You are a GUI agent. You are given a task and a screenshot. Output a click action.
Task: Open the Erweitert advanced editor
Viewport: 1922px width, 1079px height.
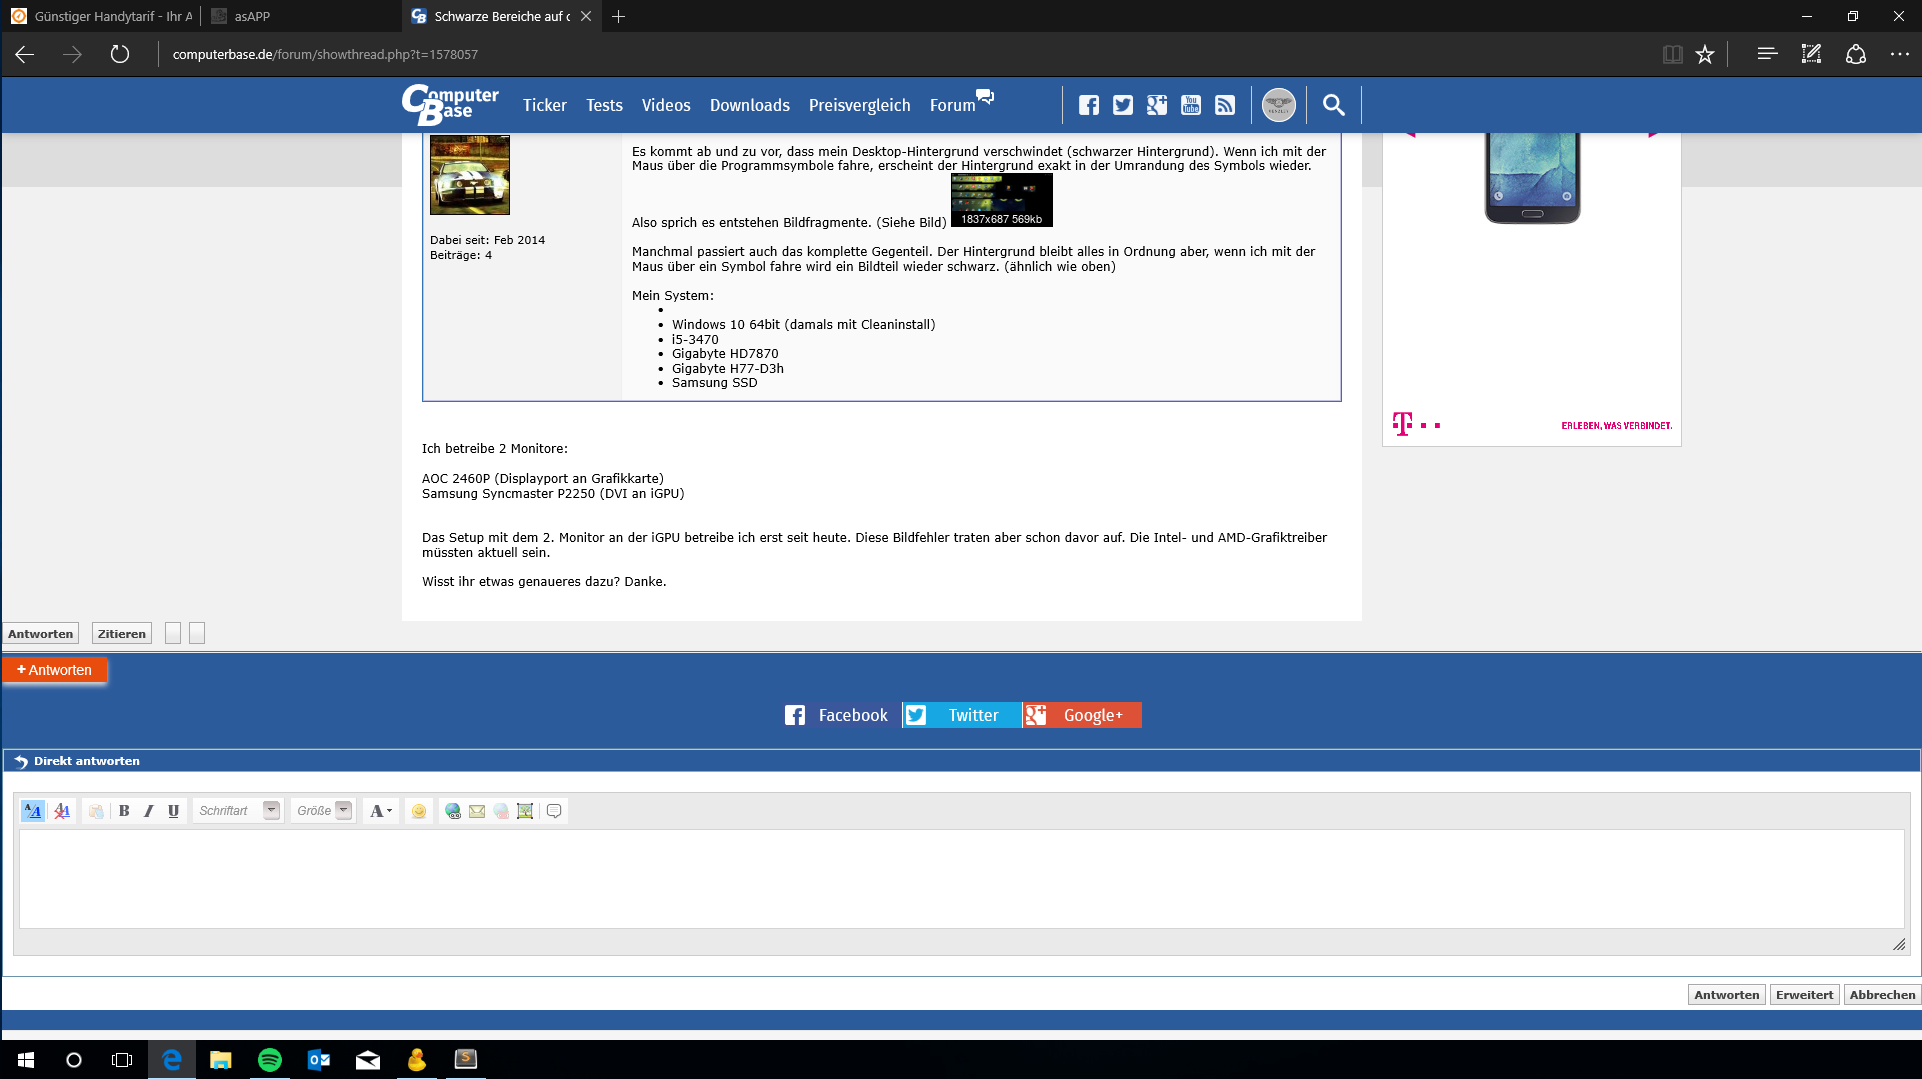(x=1805, y=995)
